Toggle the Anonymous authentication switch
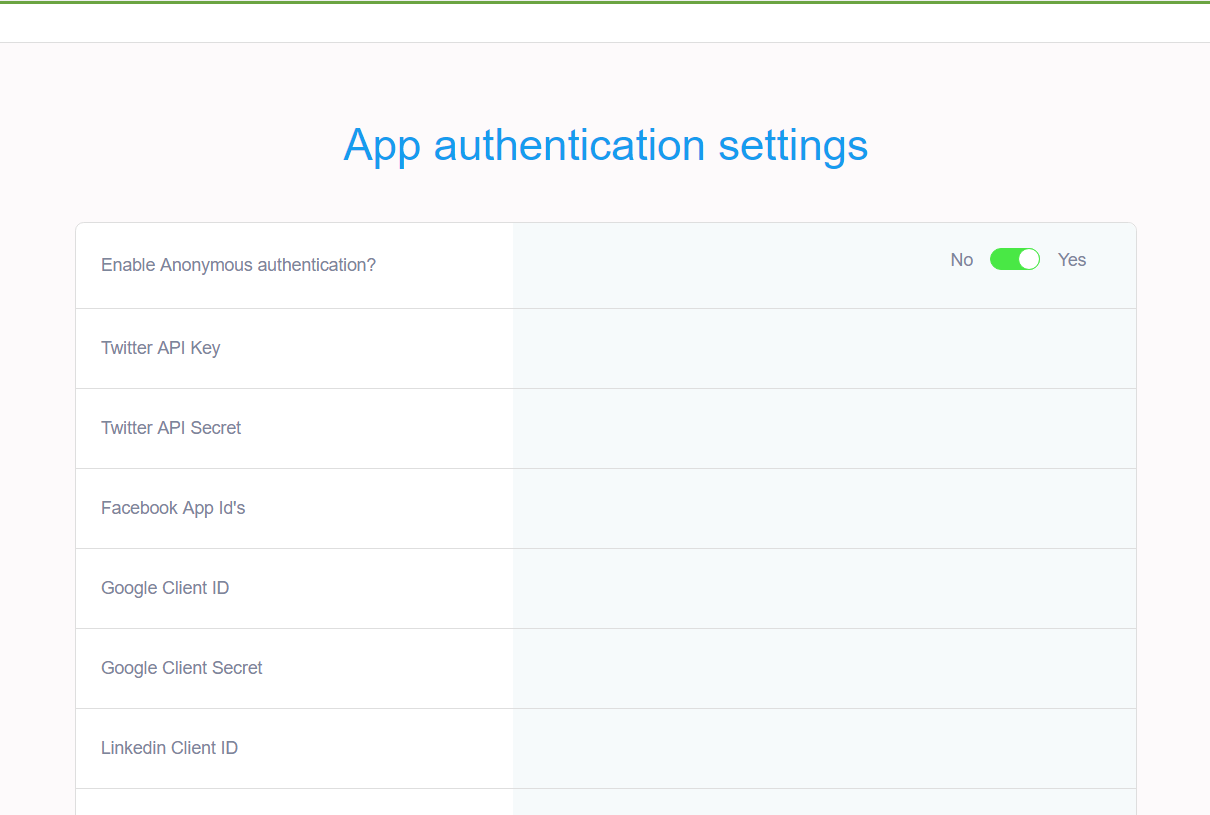 (x=1015, y=260)
